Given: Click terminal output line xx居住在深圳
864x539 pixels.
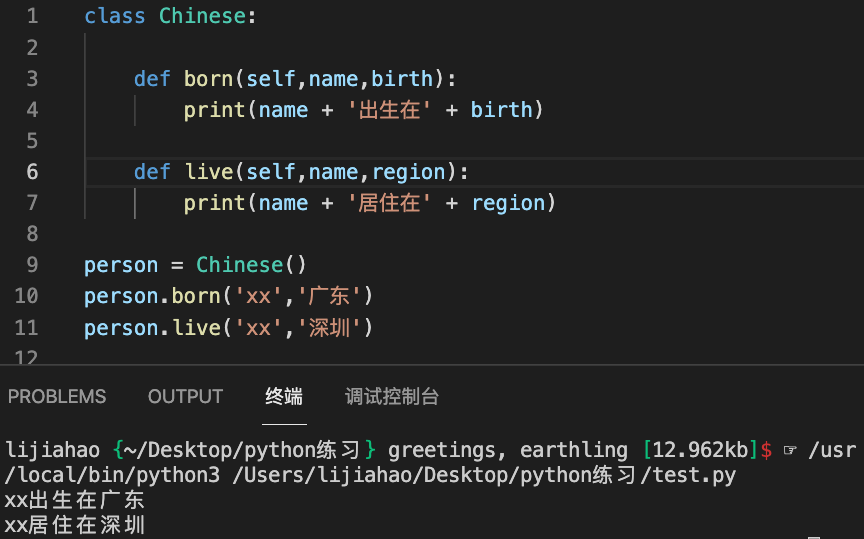Looking at the screenshot, I should coord(75,524).
